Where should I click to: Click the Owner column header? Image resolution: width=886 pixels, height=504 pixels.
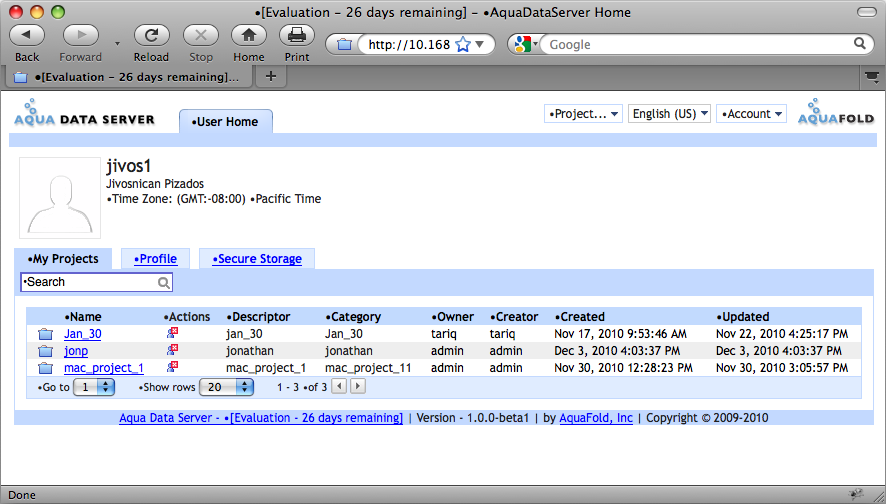tap(452, 317)
